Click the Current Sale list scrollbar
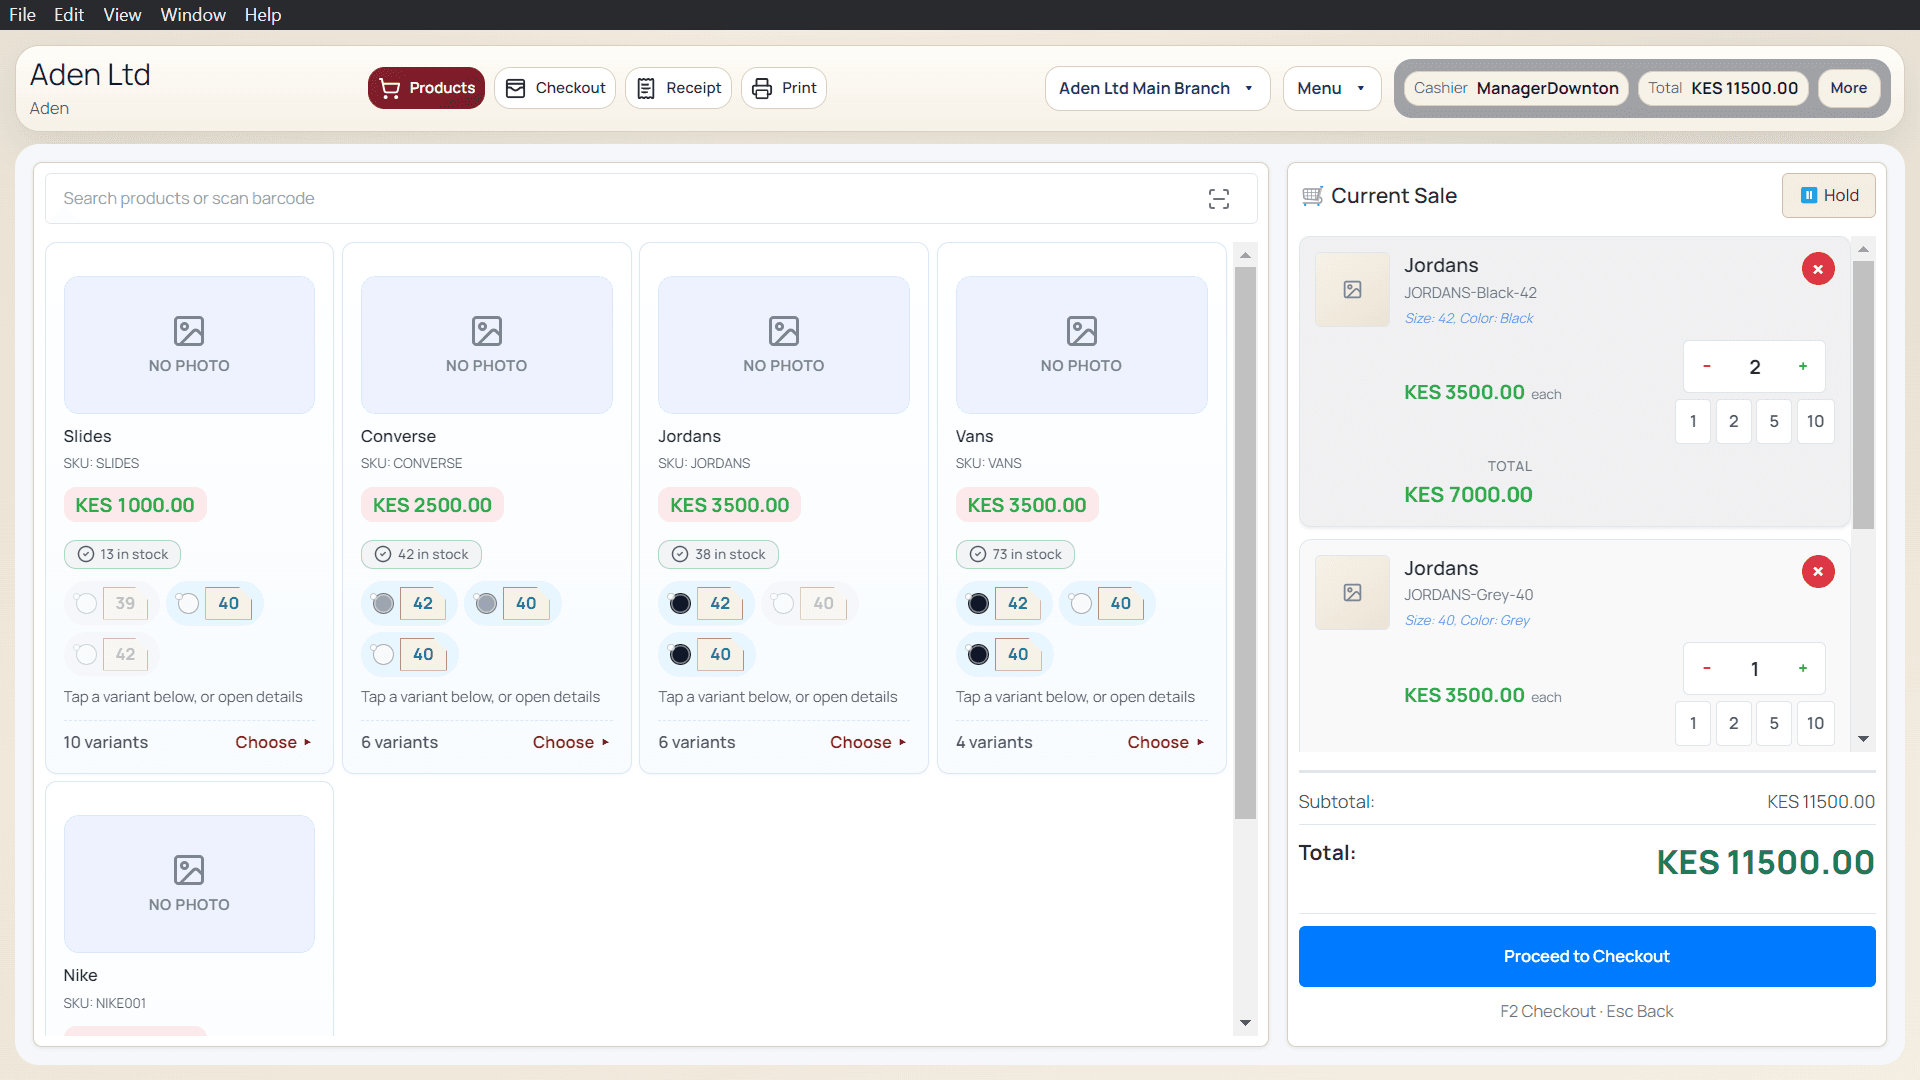The width and height of the screenshot is (1920, 1080). pos(1863,395)
